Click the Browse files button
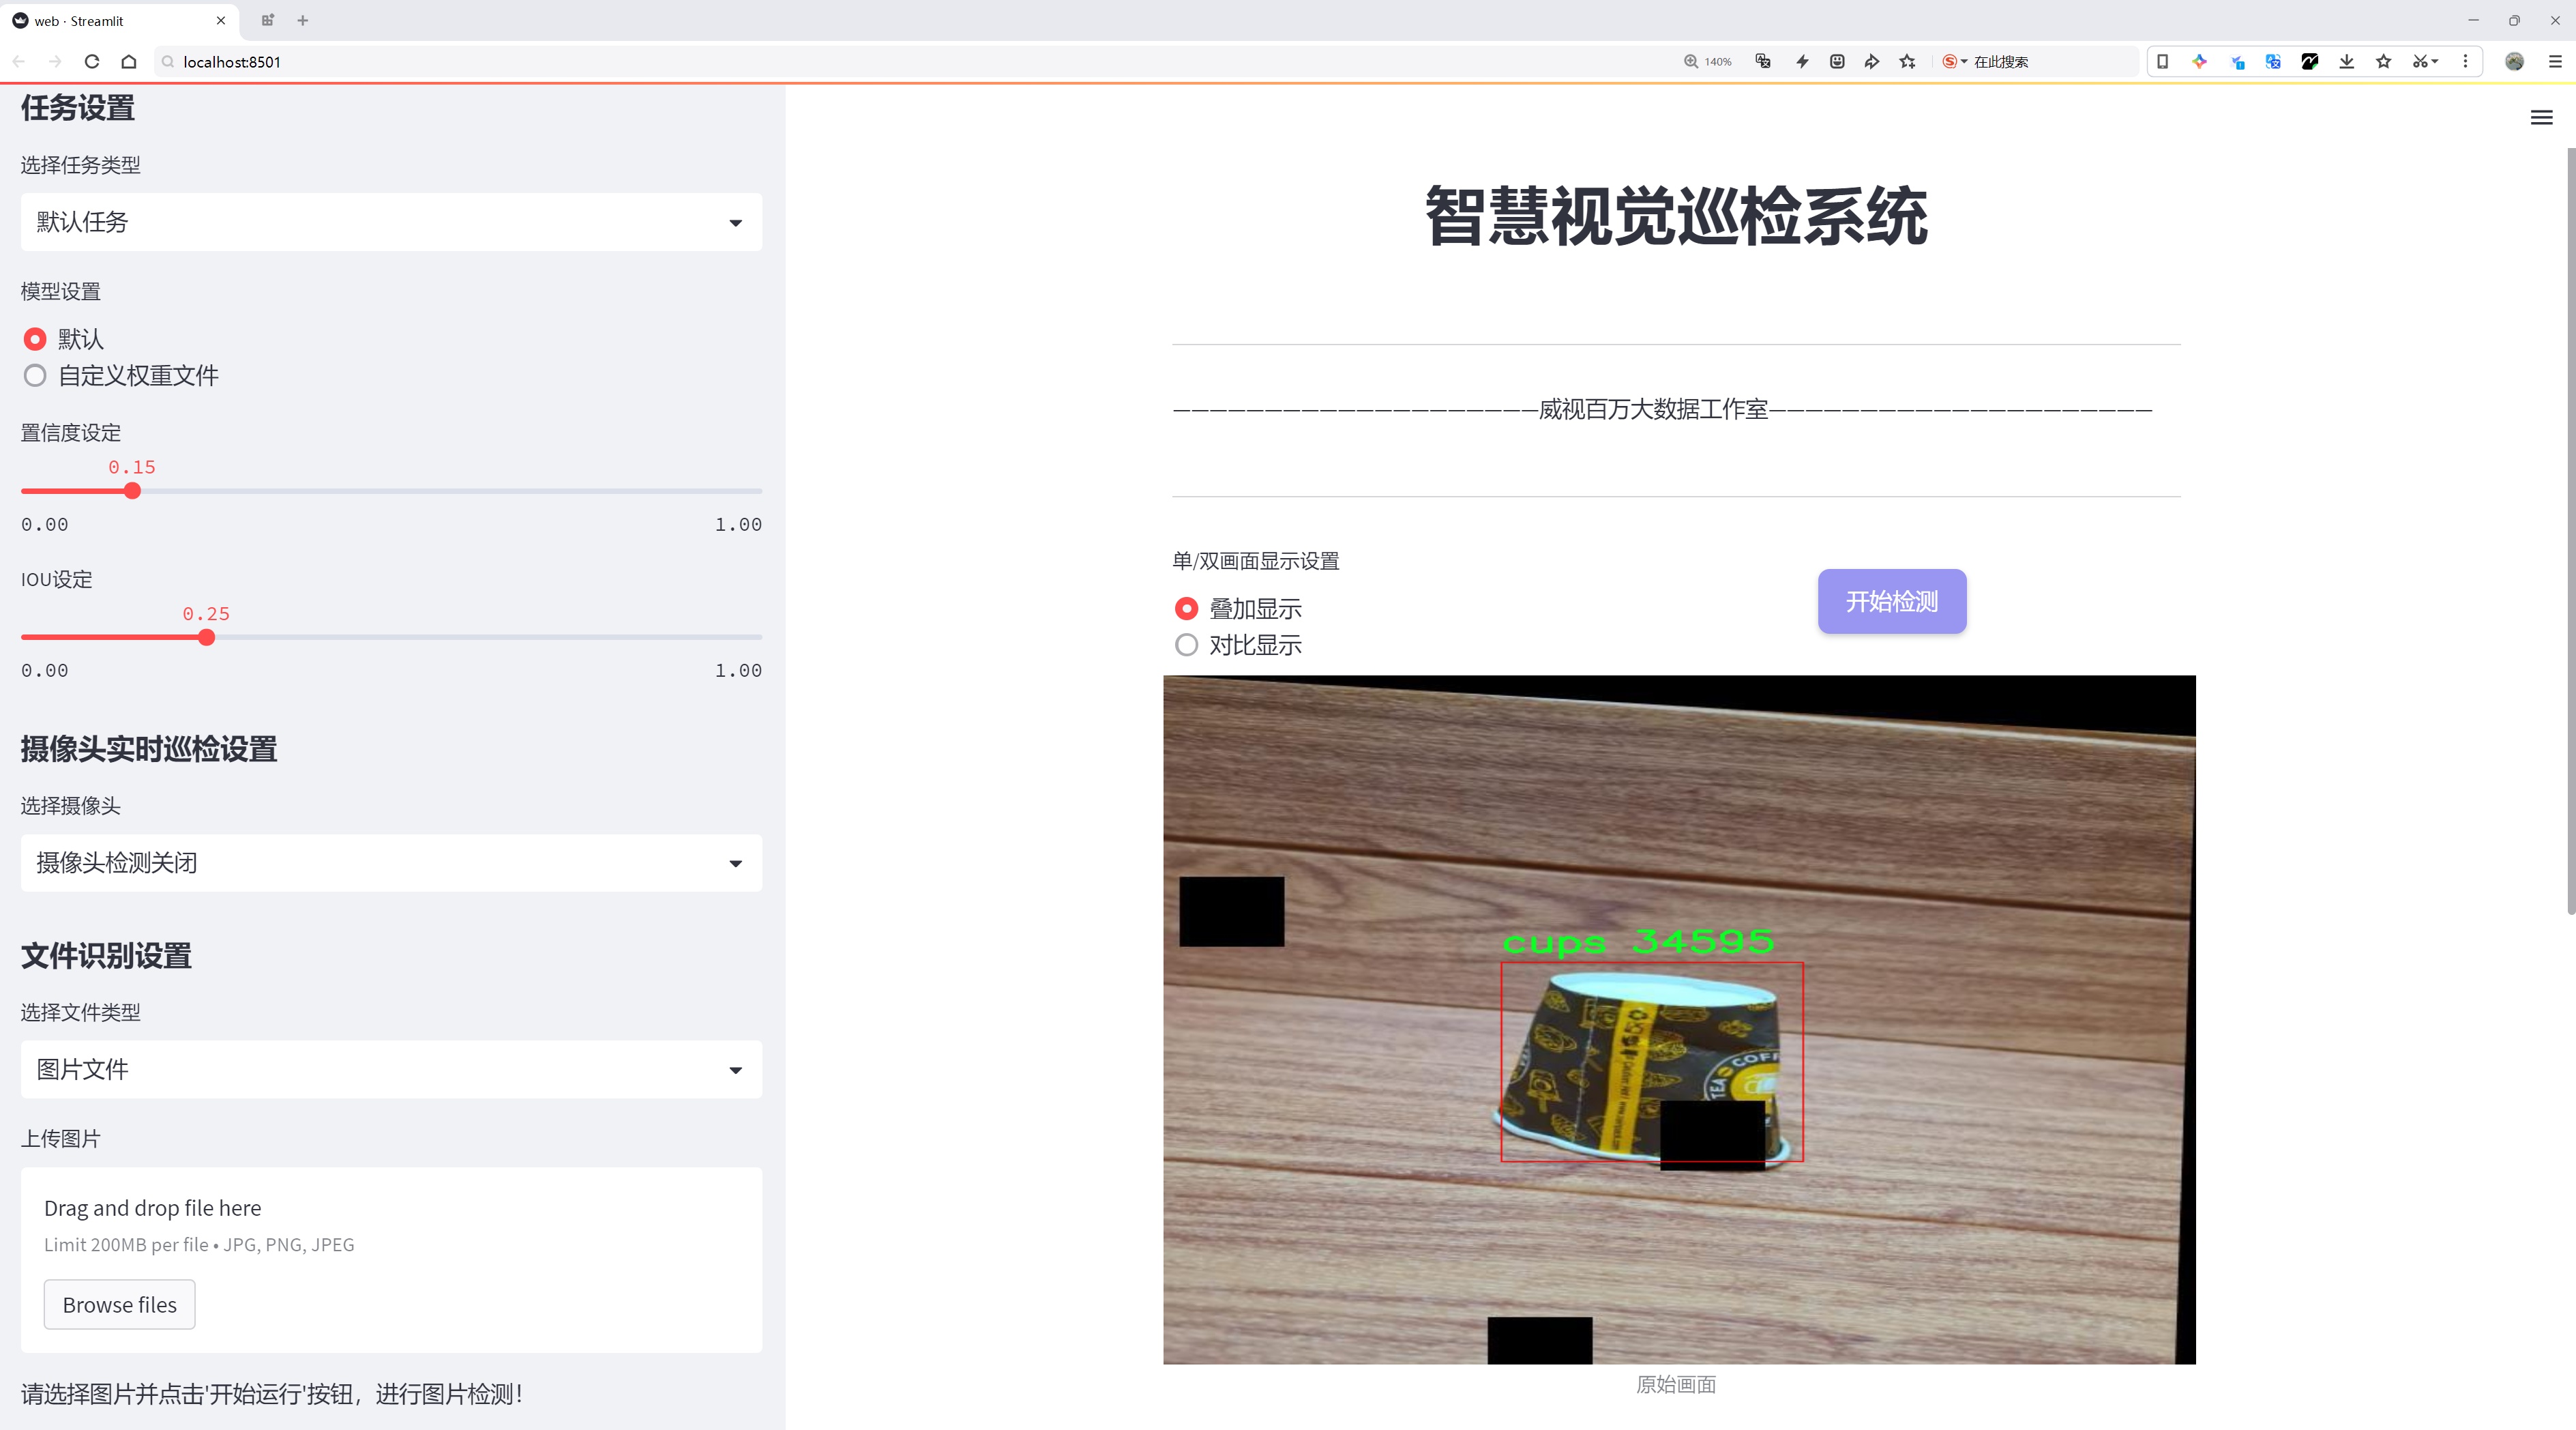This screenshot has height=1430, width=2576. (x=119, y=1304)
